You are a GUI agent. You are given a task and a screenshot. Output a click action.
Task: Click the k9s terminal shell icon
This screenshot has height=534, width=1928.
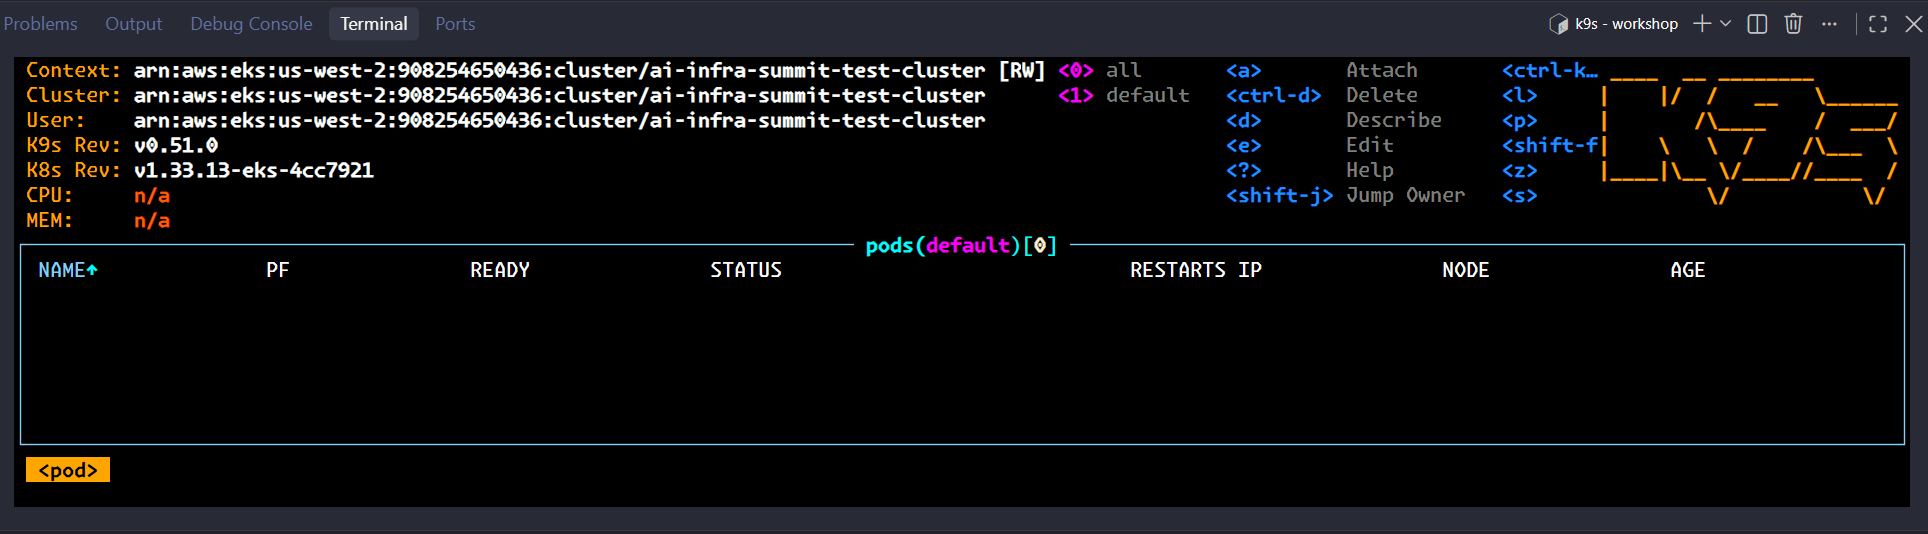[1558, 24]
